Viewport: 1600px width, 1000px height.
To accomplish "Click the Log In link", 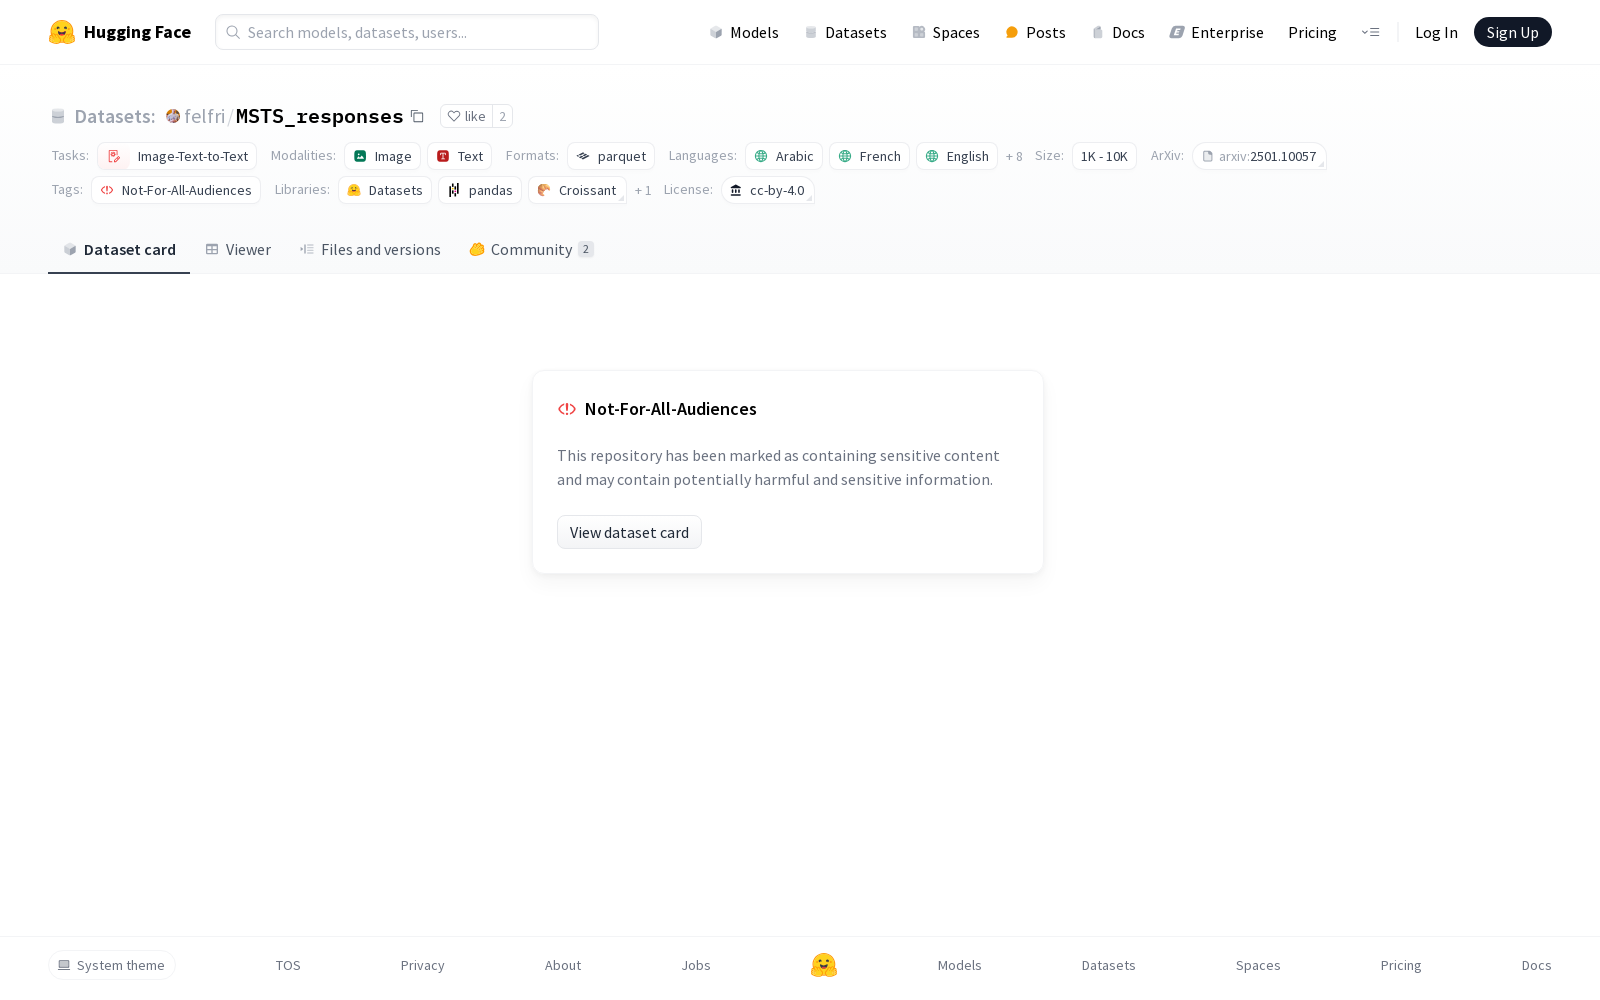I will [x=1436, y=32].
